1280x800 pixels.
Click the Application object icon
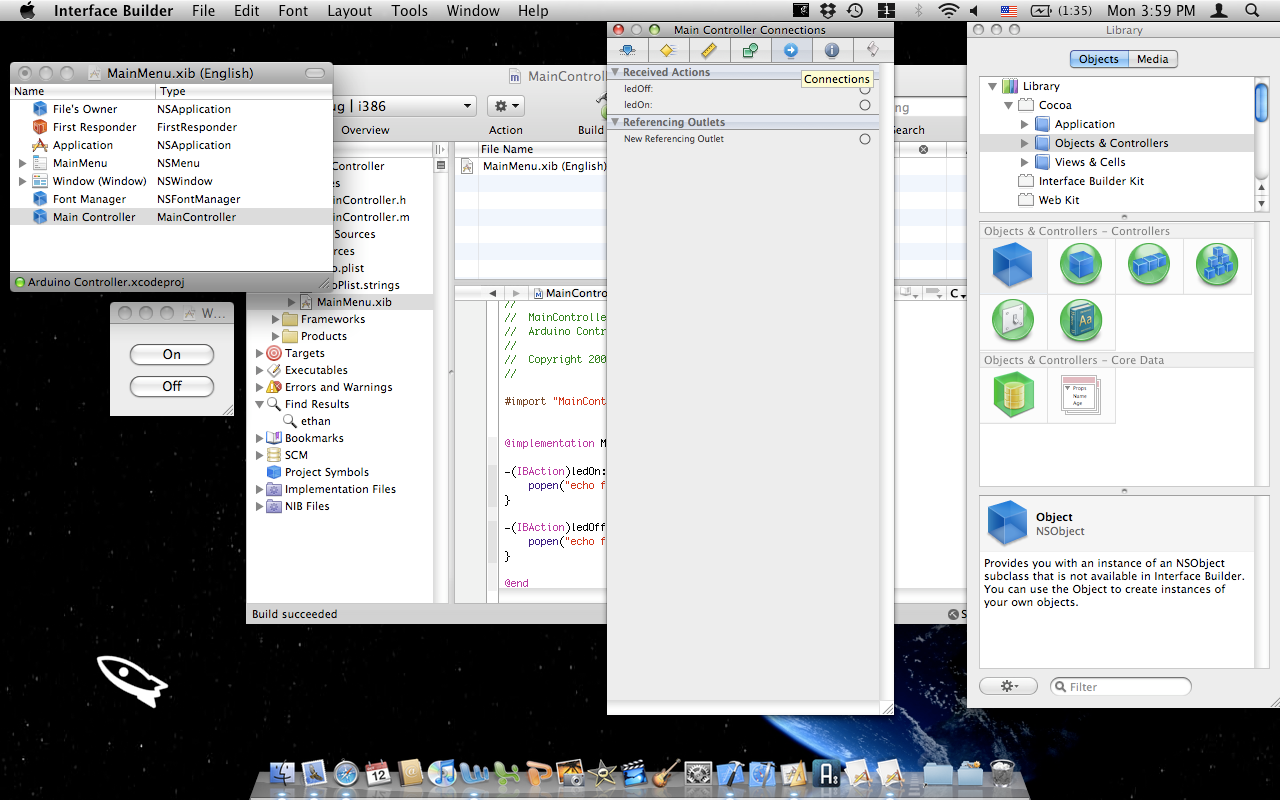pyautogui.click(x=40, y=145)
